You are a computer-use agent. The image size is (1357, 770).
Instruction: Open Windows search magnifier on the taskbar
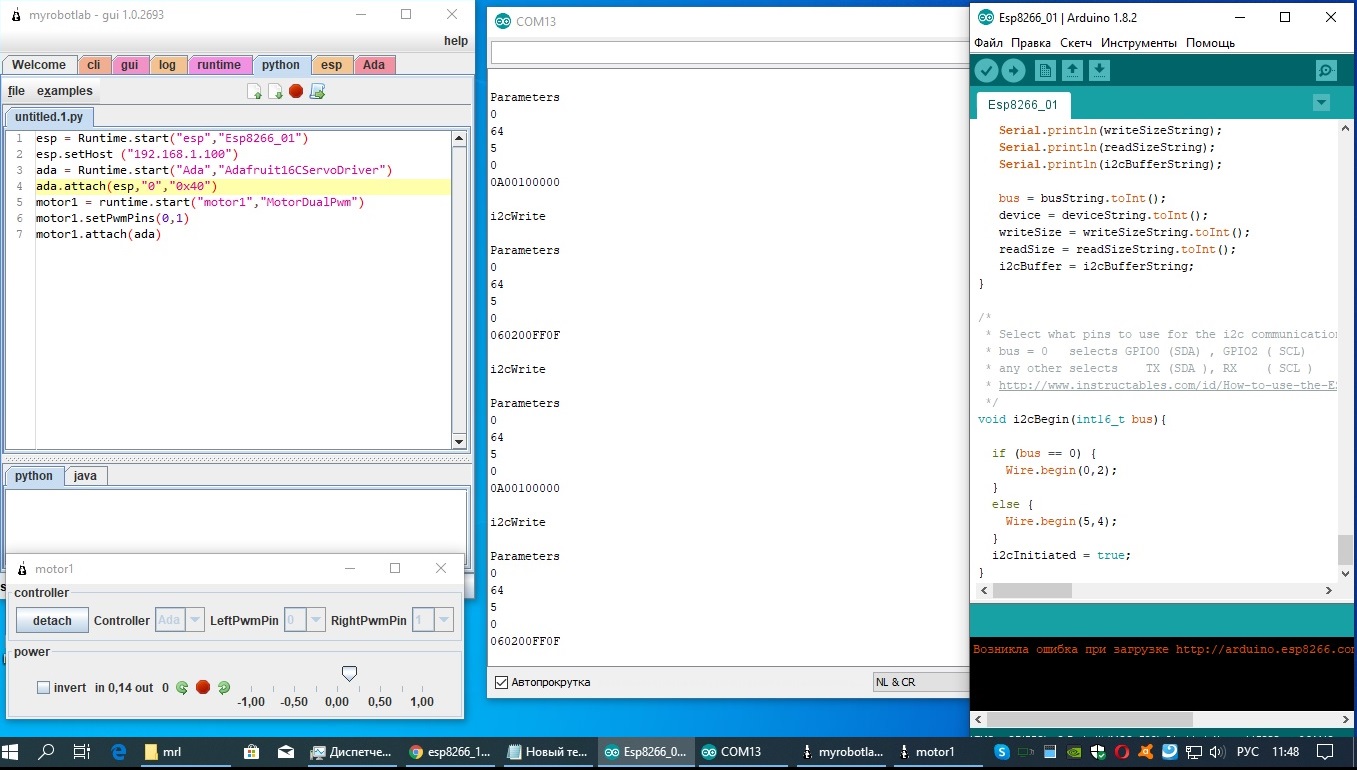click(47, 752)
